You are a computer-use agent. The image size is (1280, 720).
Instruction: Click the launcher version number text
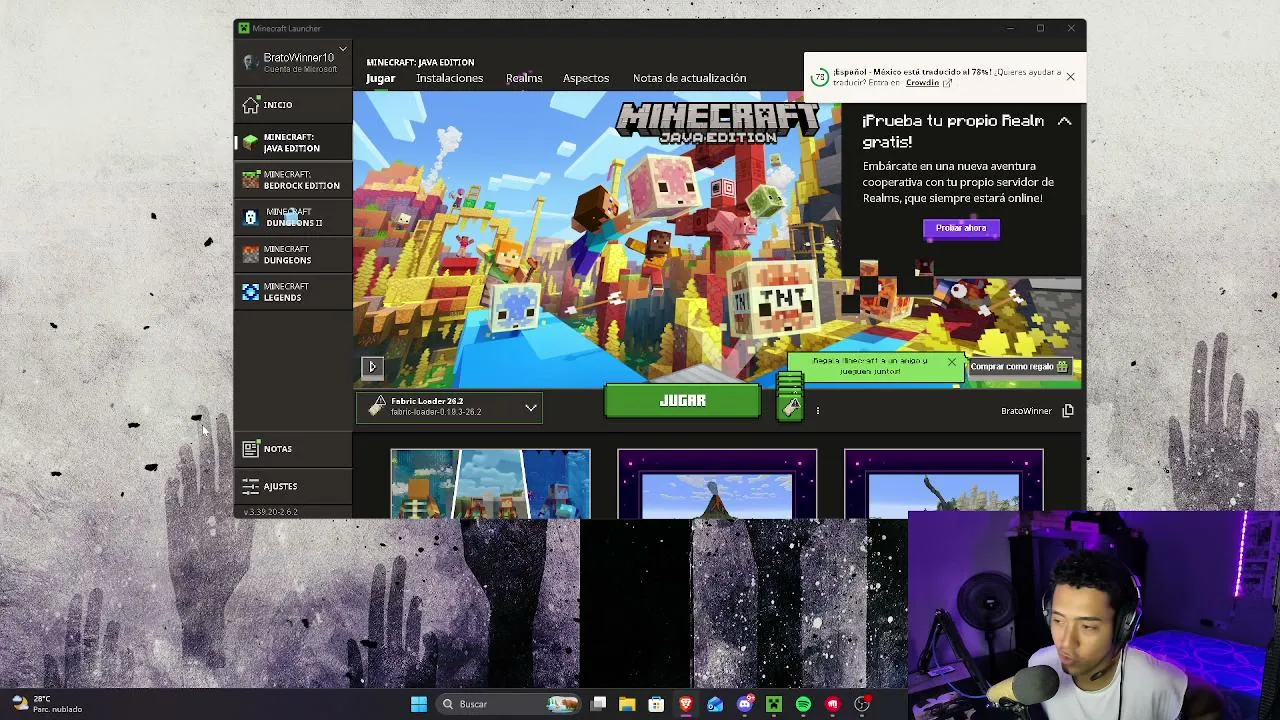tap(270, 512)
